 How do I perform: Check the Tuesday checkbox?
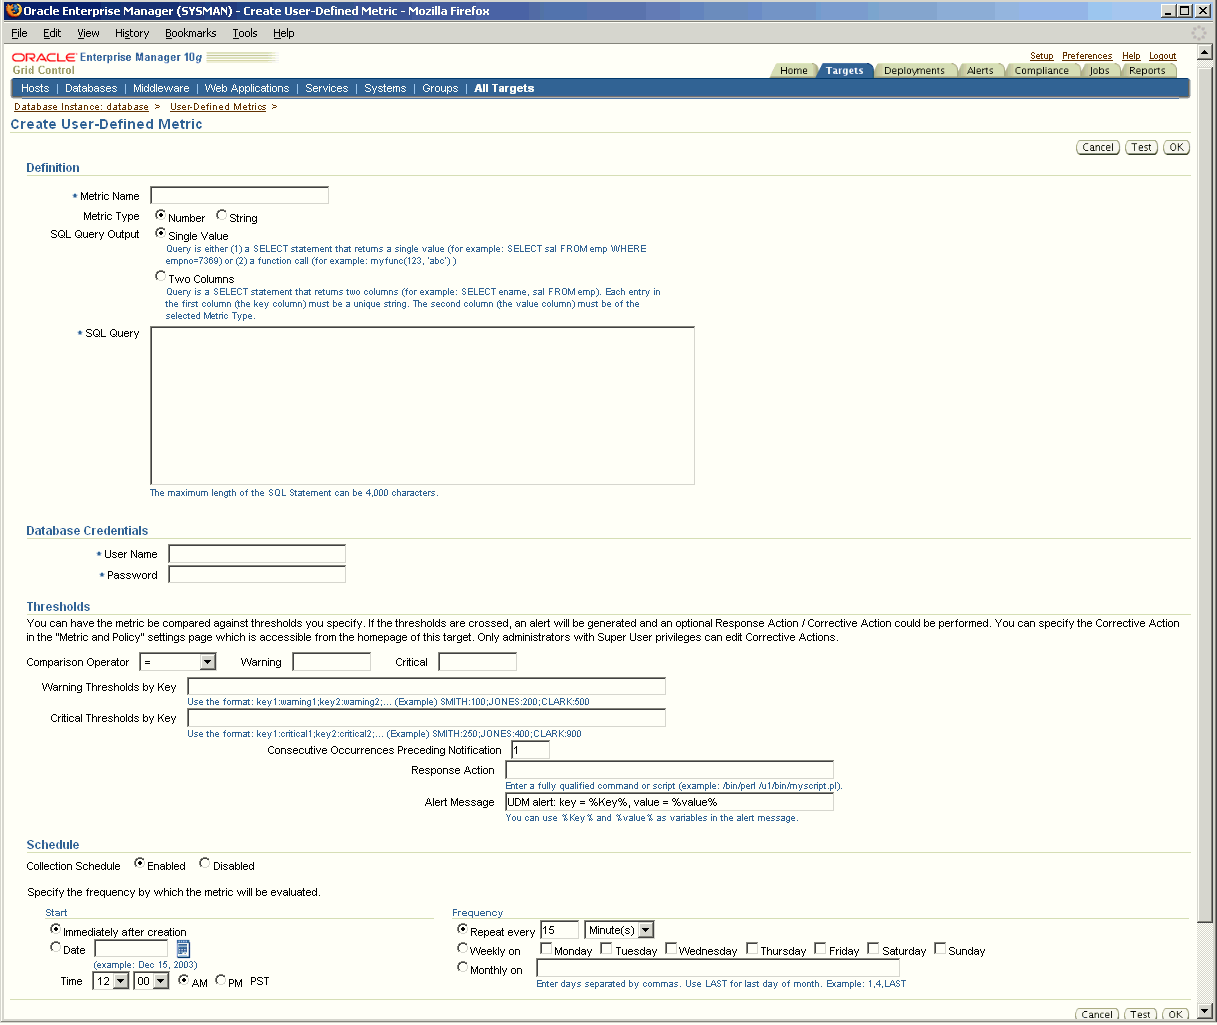(606, 949)
